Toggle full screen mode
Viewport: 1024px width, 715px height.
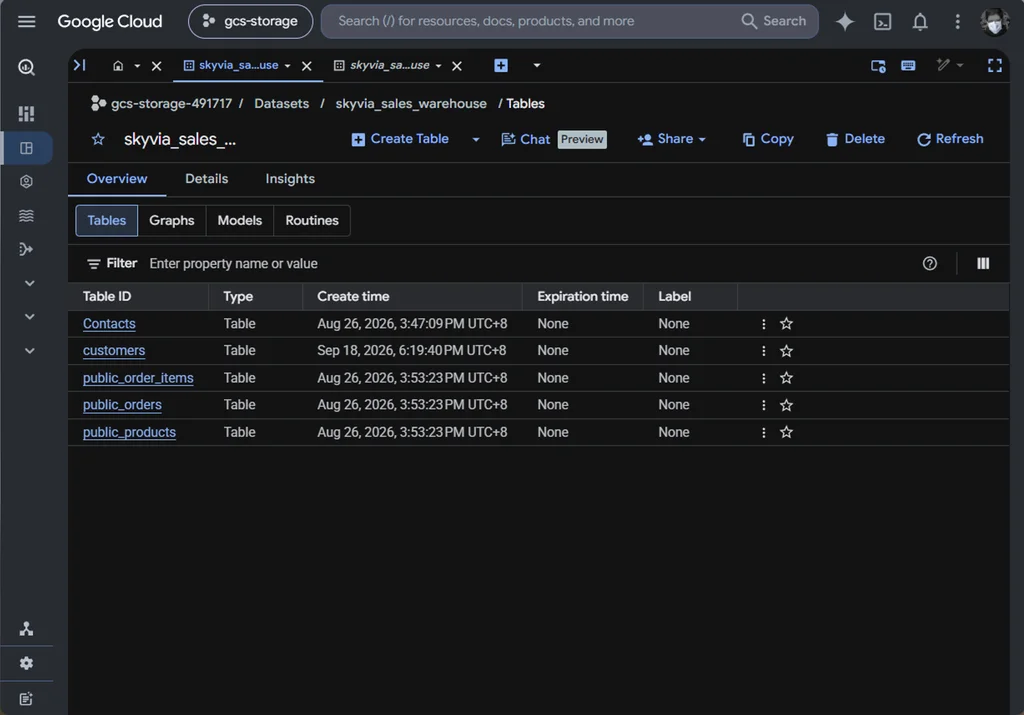[x=995, y=65]
